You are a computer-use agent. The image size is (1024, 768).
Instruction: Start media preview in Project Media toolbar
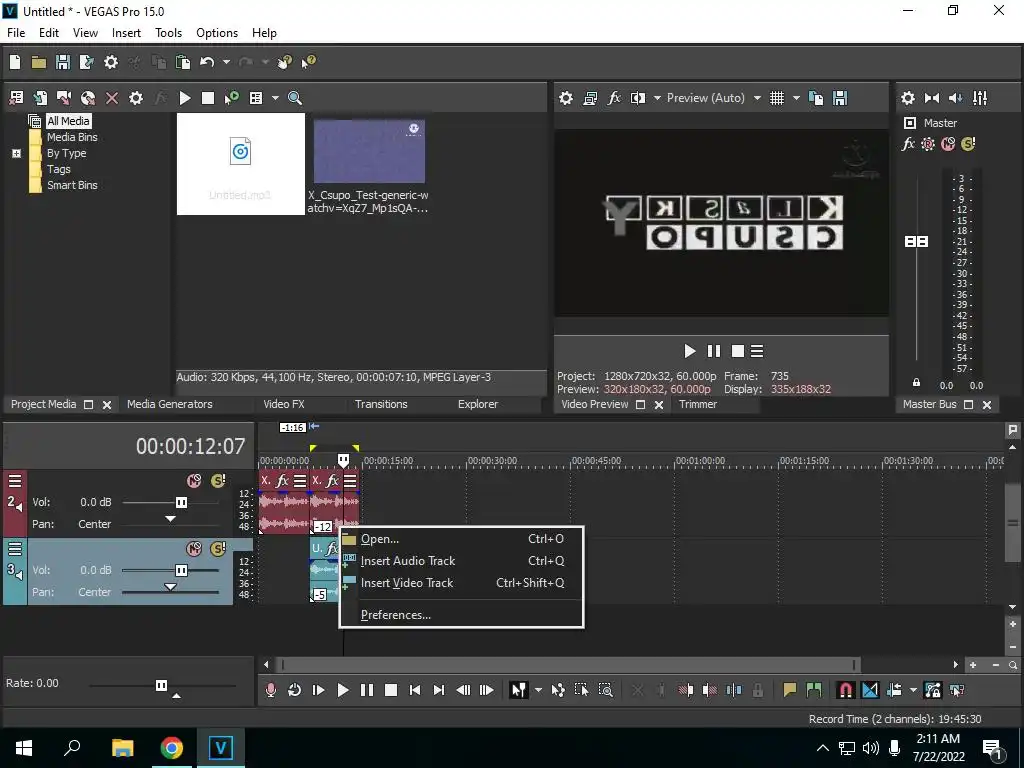tap(185, 98)
